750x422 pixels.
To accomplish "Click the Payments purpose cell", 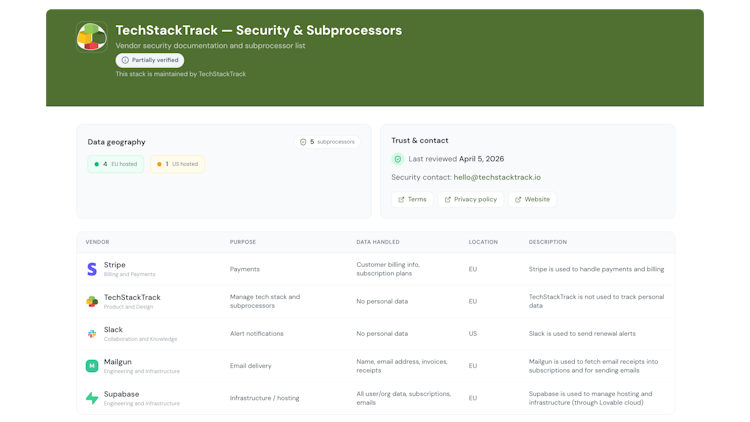I will click(x=244, y=269).
